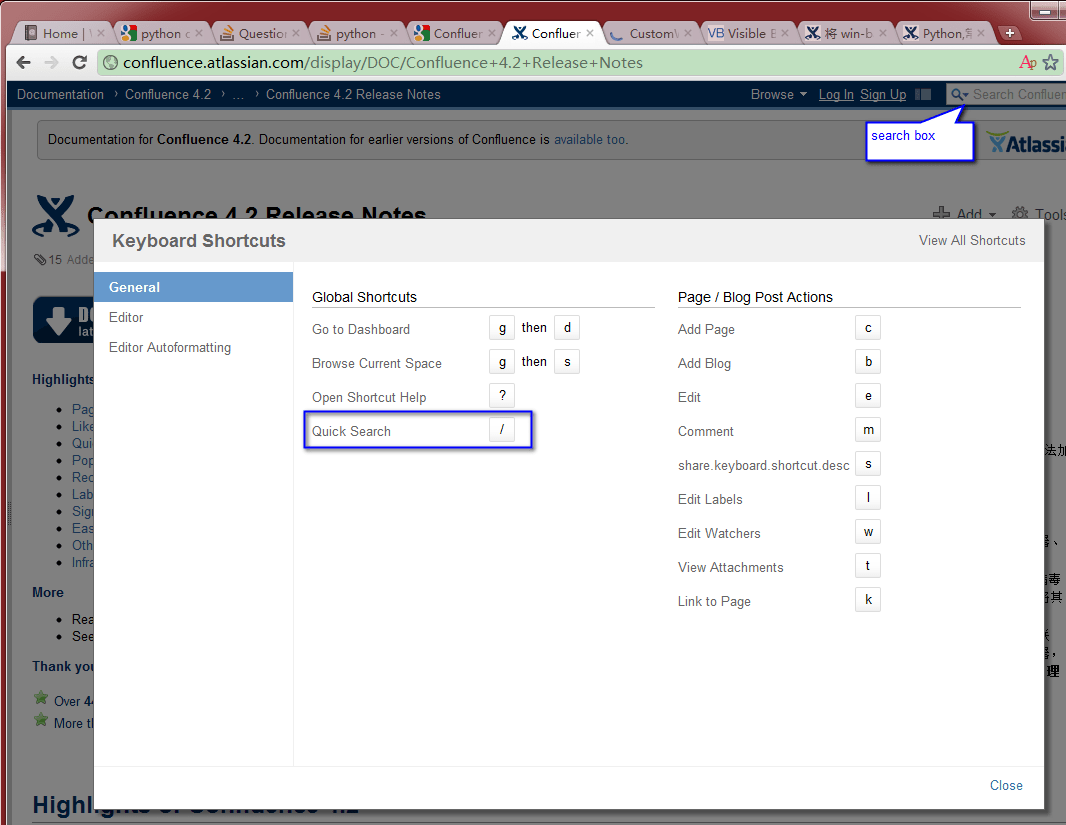The width and height of the screenshot is (1066, 825).
Task: Click the 'Edit Labels' shortcut text
Action: tap(710, 499)
